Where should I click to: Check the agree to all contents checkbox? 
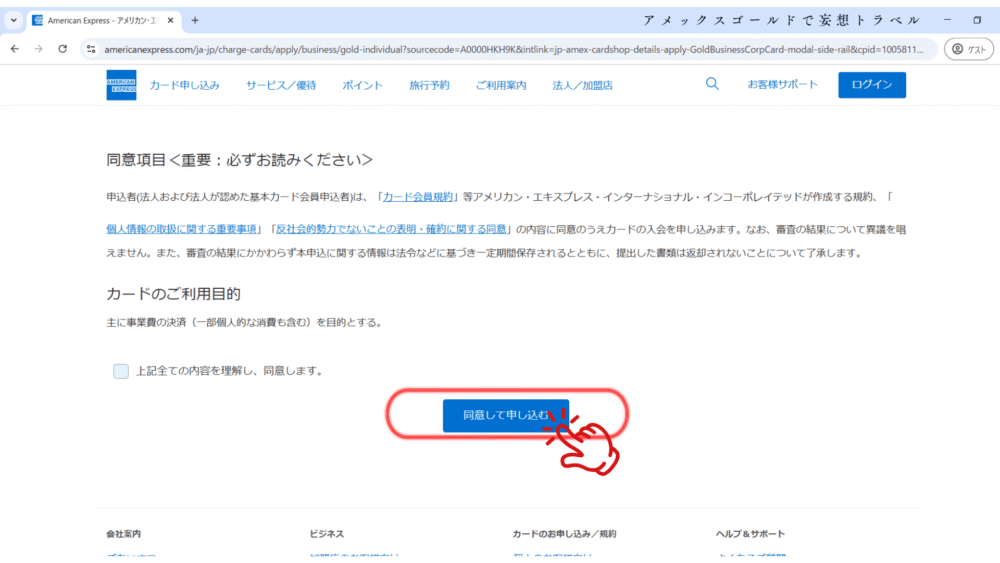[x=121, y=371]
